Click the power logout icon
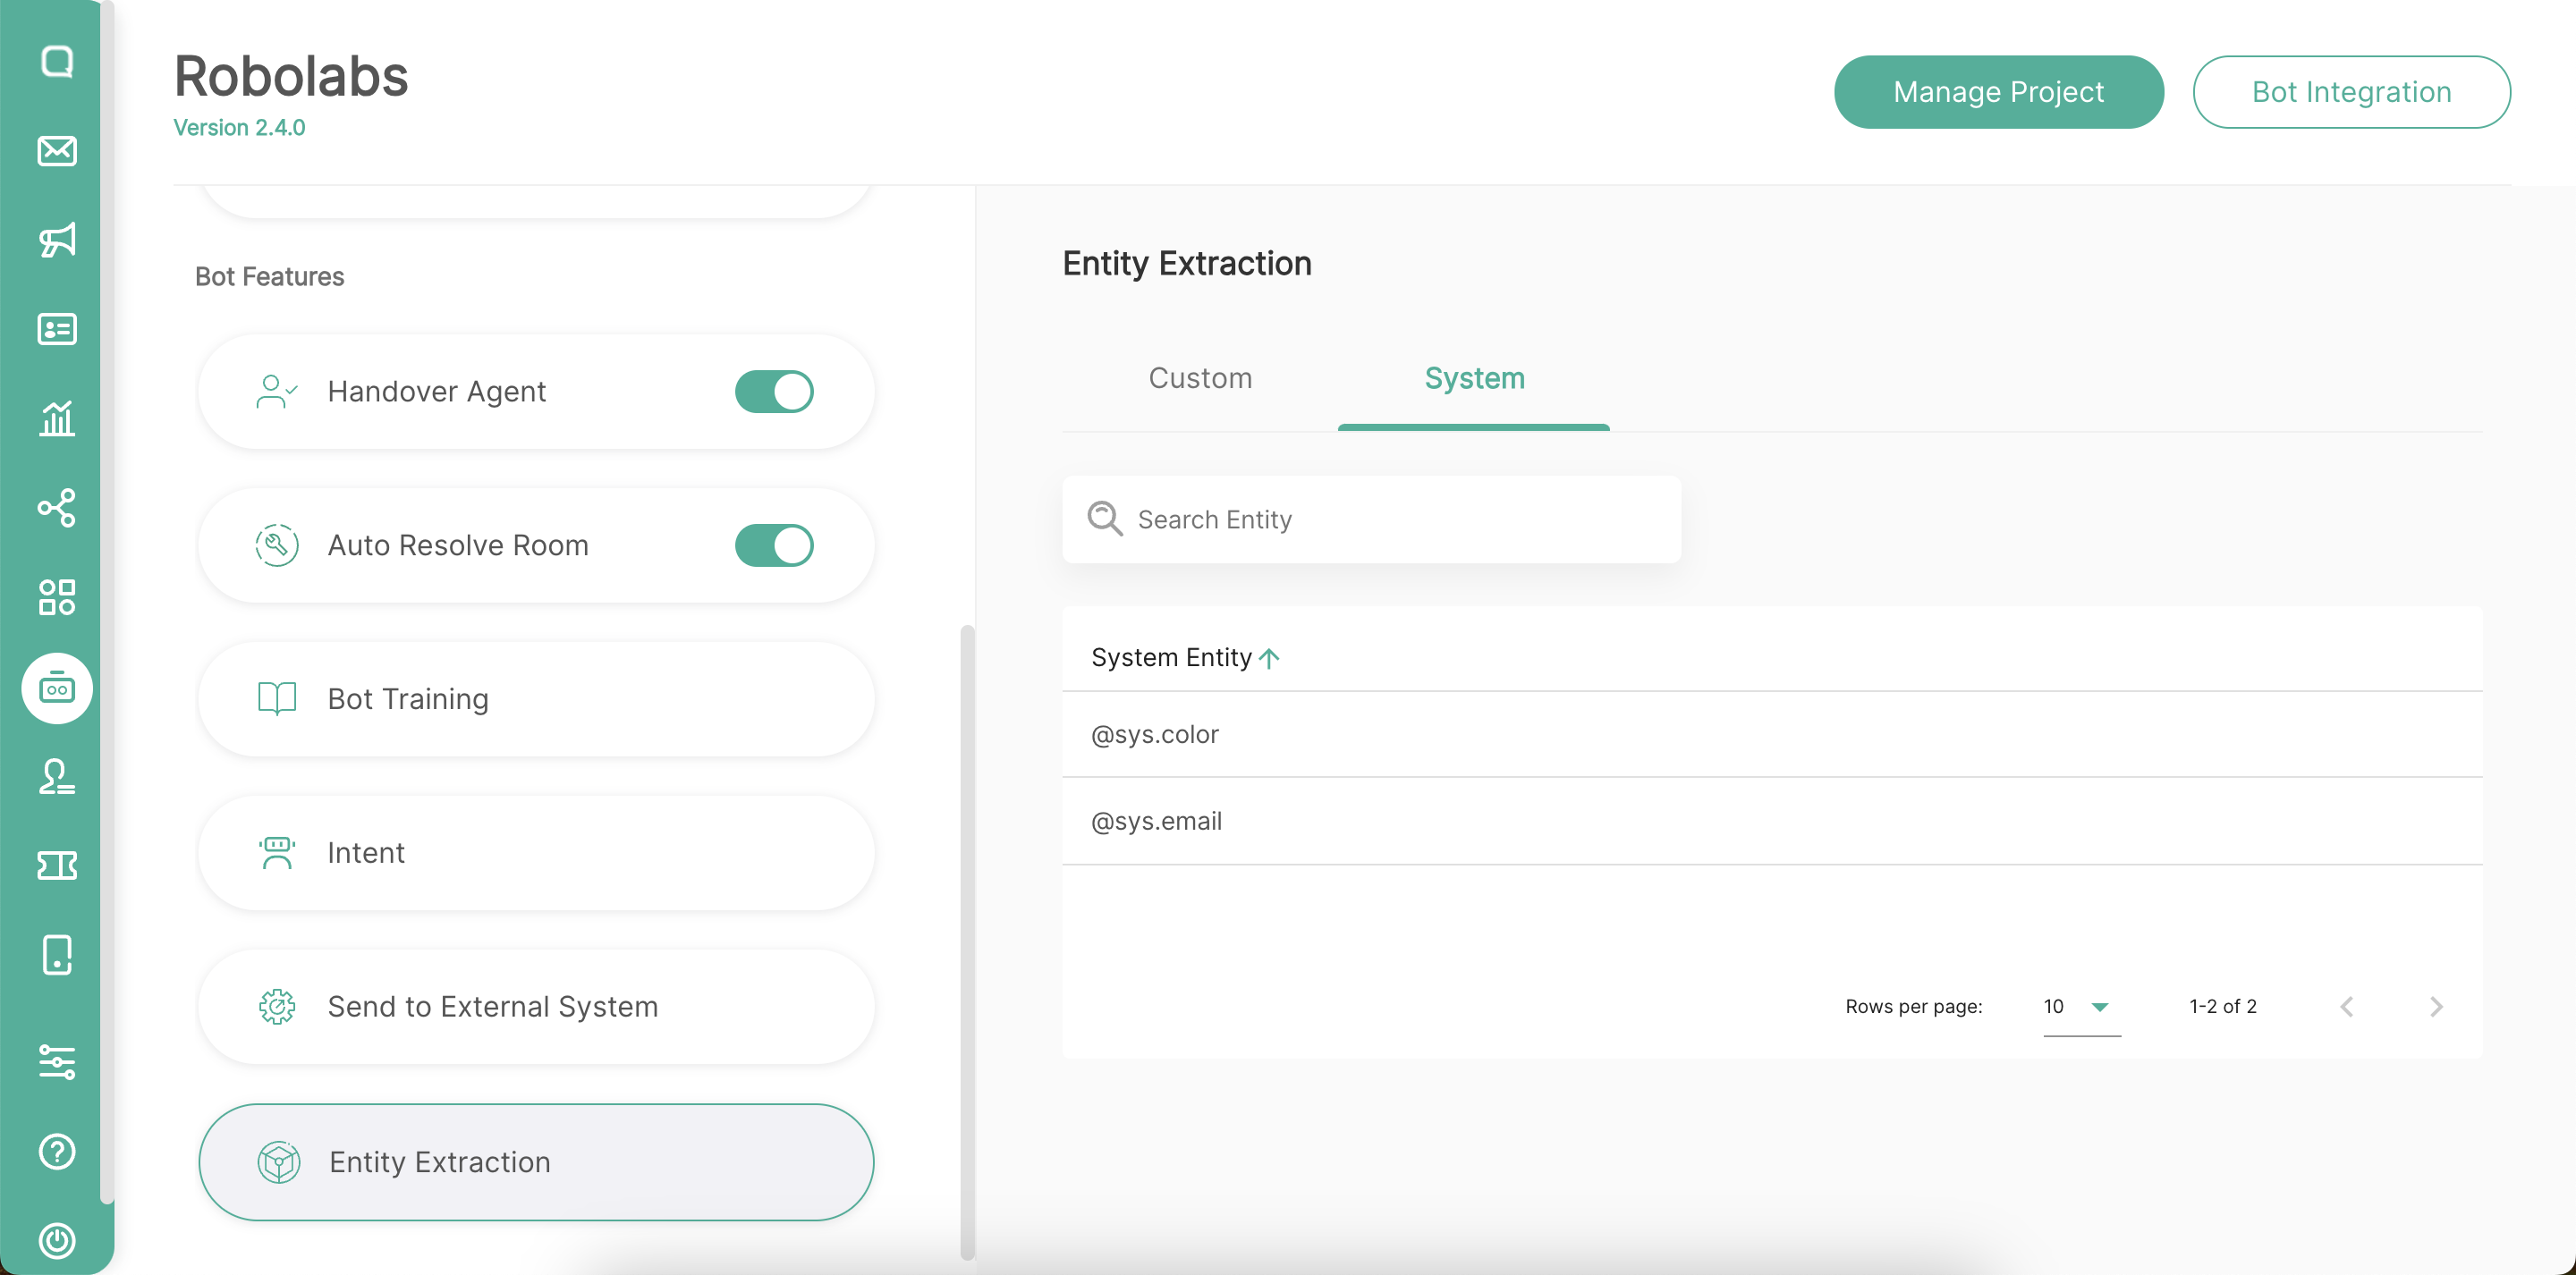This screenshot has height=1275, width=2576. pos(57,1240)
